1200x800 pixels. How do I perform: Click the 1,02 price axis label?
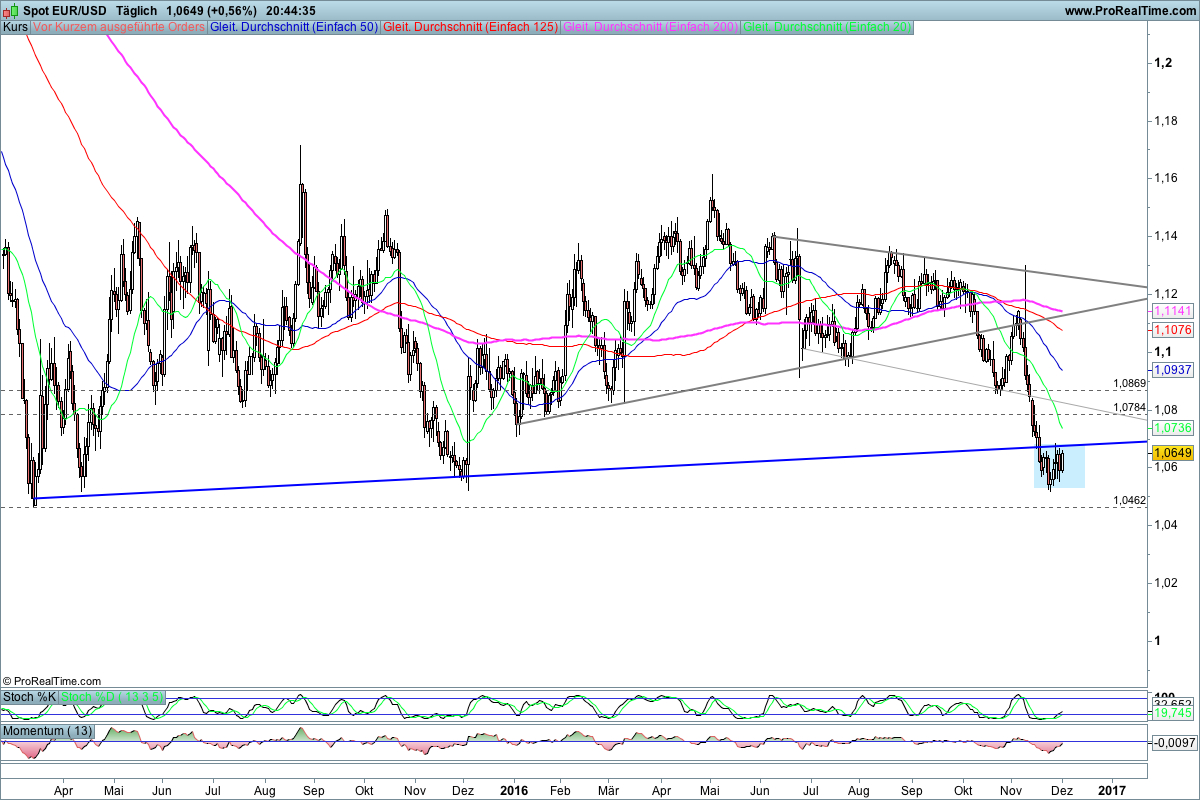tap(1165, 583)
